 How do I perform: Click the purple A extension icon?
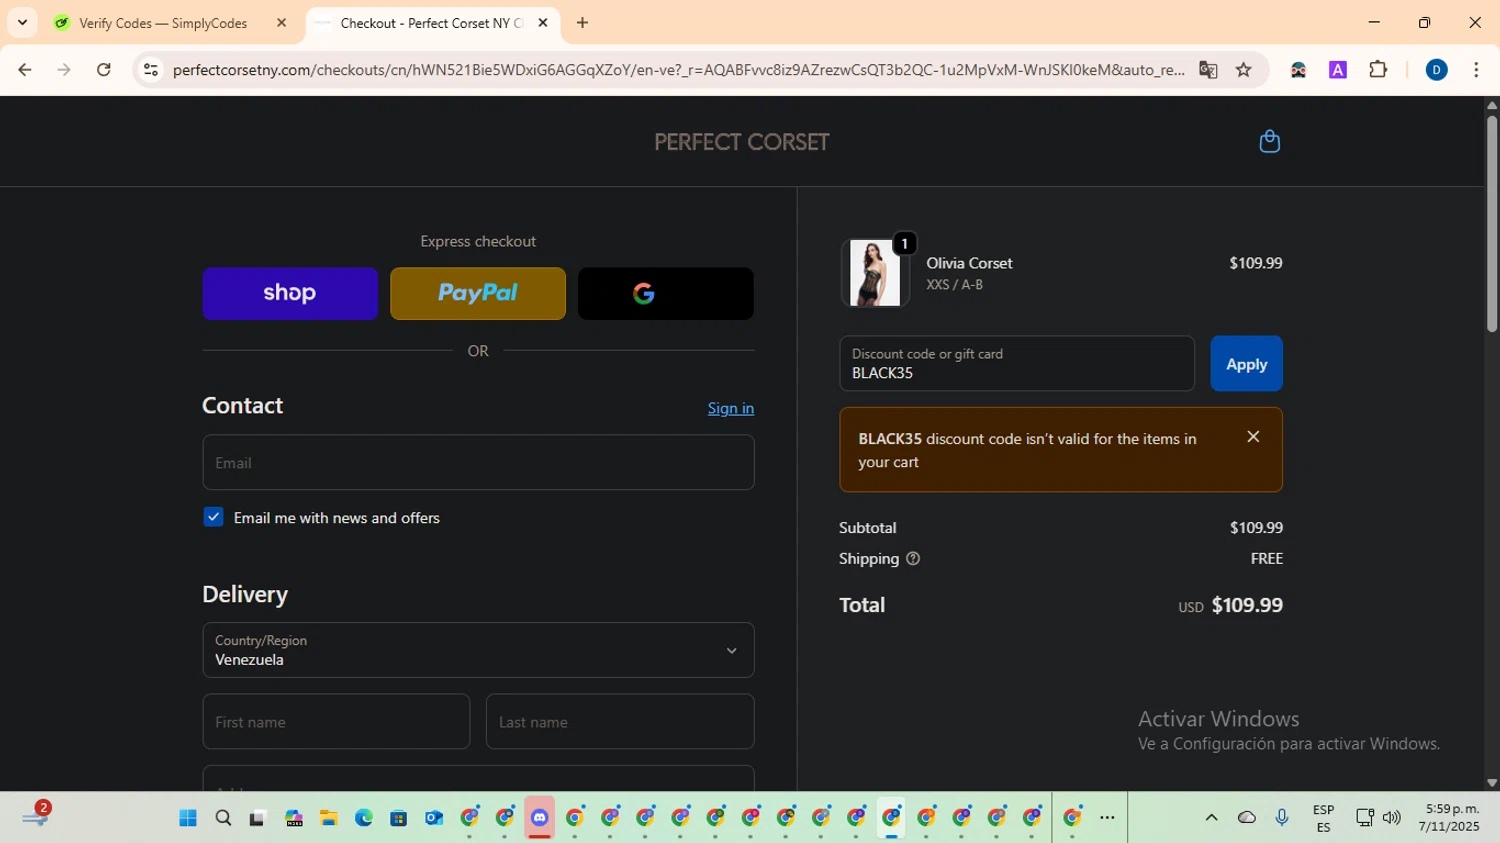[1338, 70]
